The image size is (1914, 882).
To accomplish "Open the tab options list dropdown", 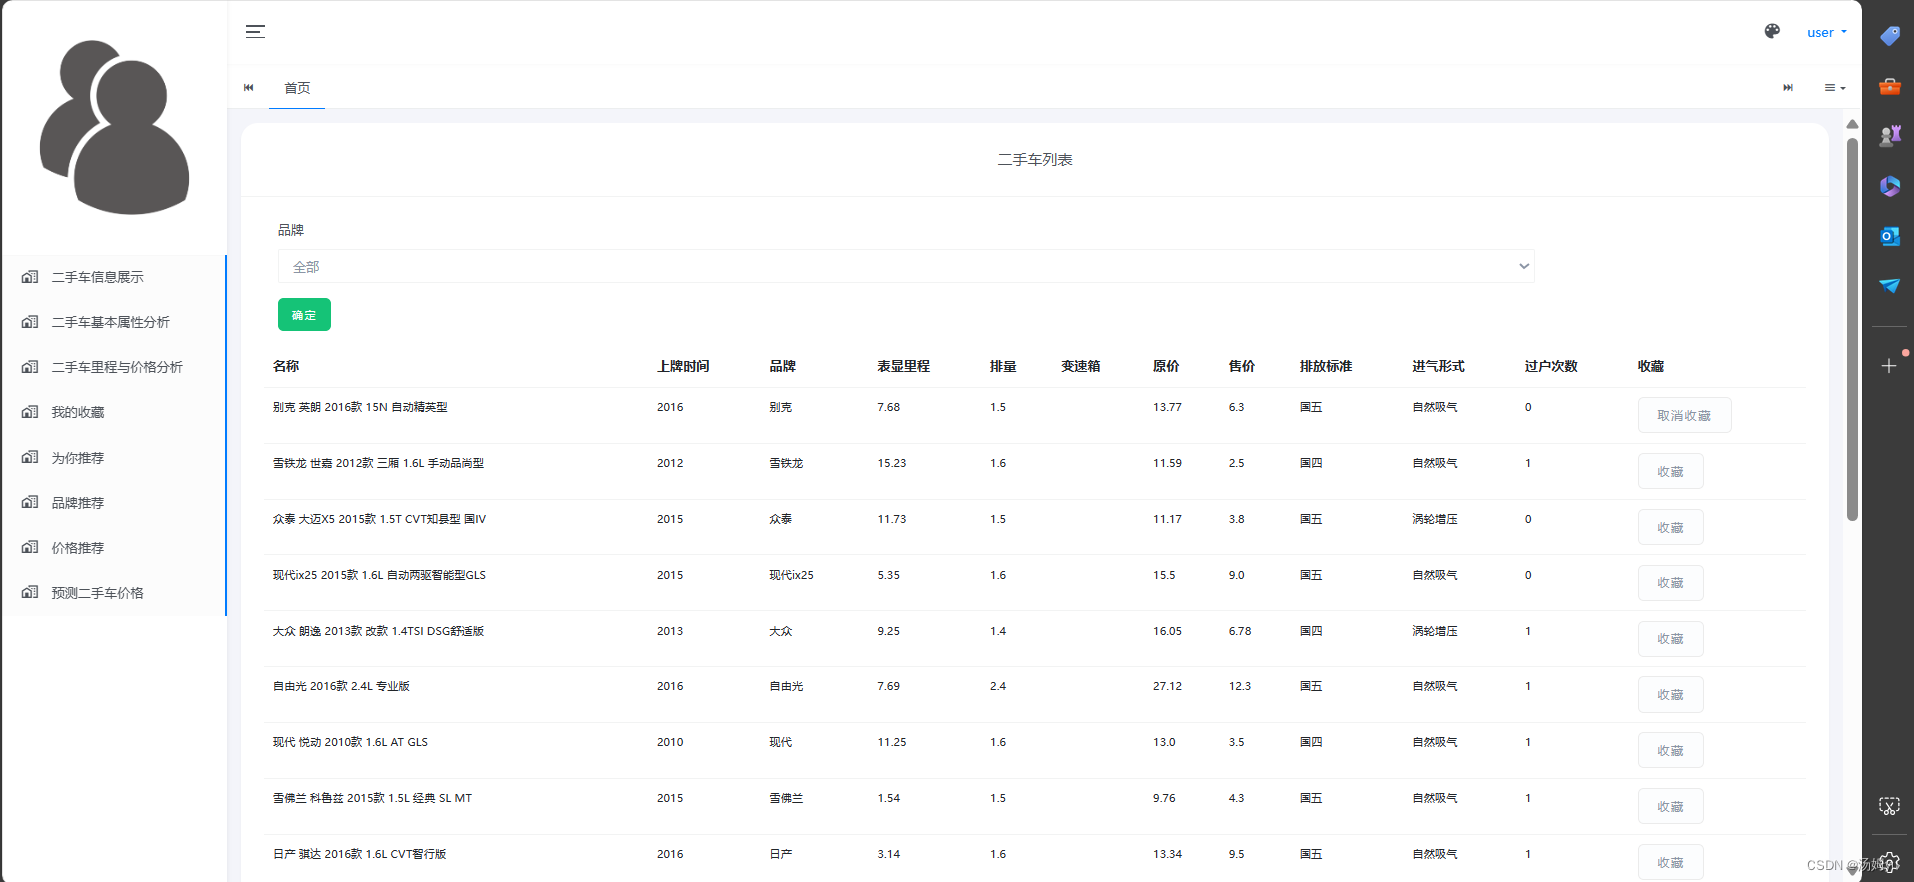I will pyautogui.click(x=1835, y=88).
